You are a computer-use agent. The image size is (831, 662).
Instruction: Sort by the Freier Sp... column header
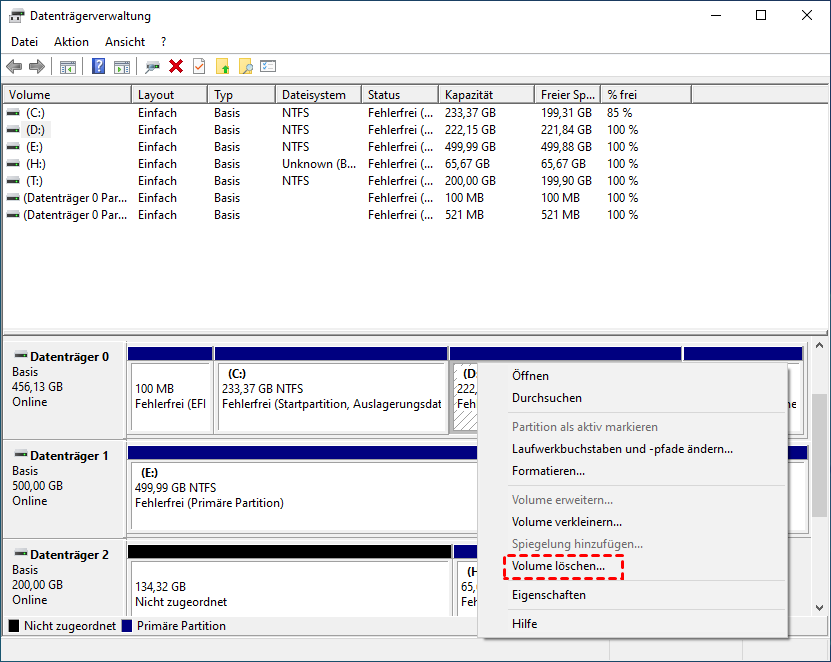coord(568,95)
